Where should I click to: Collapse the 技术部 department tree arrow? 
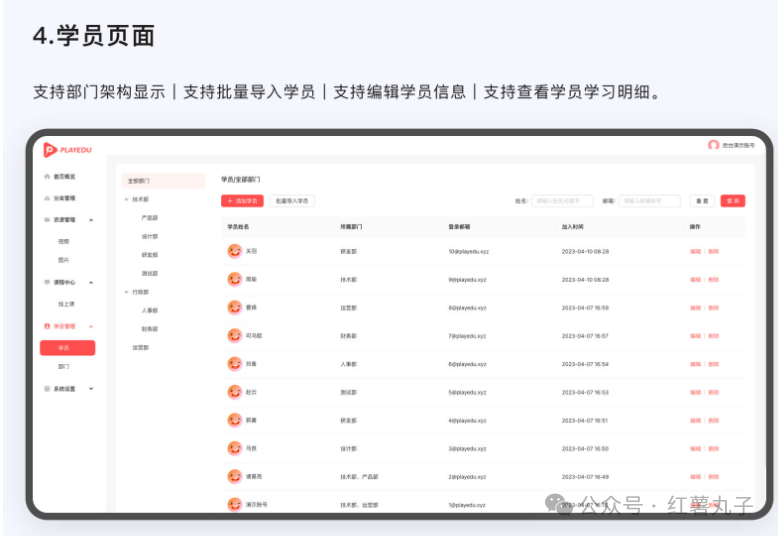(126, 199)
